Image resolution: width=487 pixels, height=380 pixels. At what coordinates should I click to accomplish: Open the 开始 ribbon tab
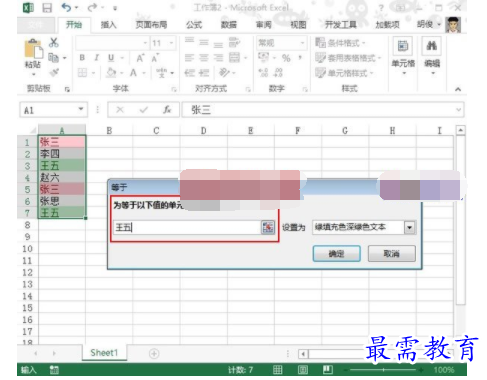coord(74,24)
